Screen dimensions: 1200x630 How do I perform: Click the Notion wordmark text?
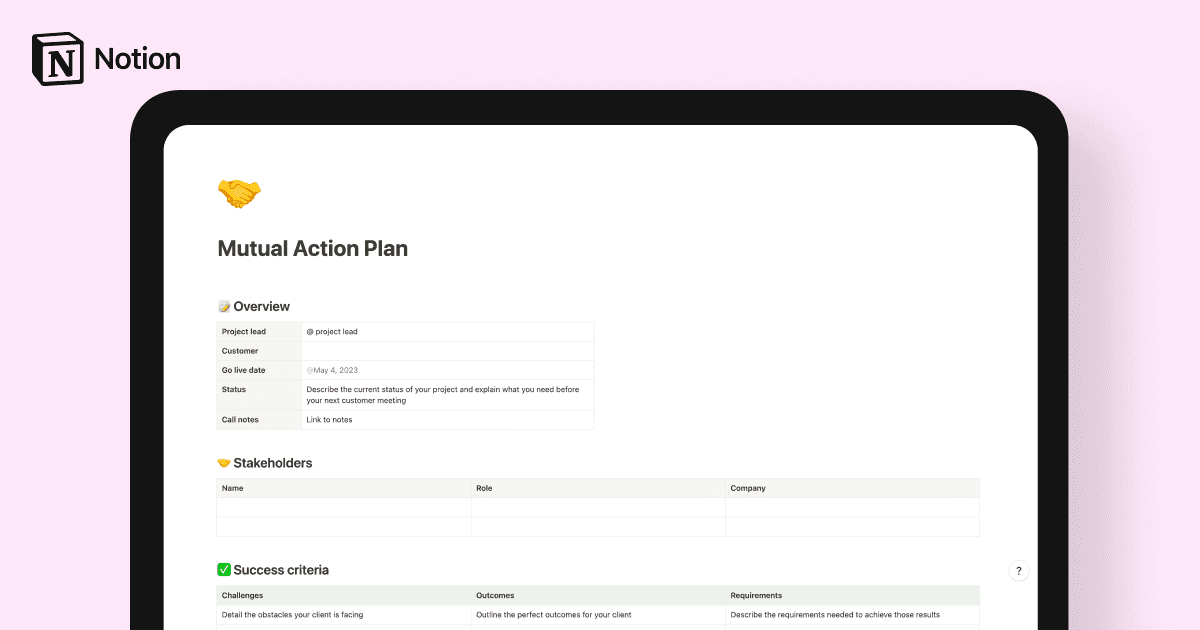coord(137,58)
